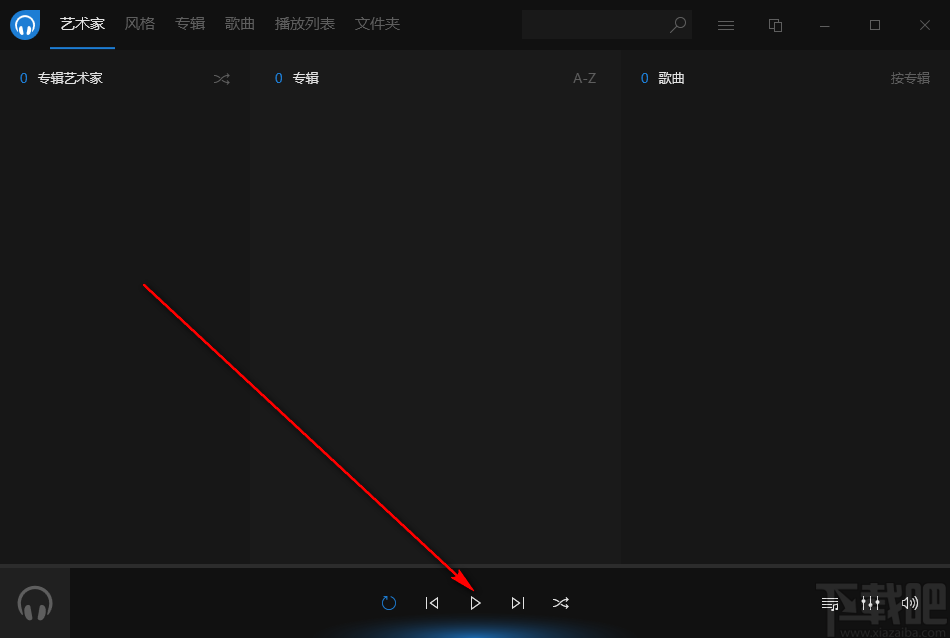Click the play button
This screenshot has width=950, height=638.
(x=476, y=603)
